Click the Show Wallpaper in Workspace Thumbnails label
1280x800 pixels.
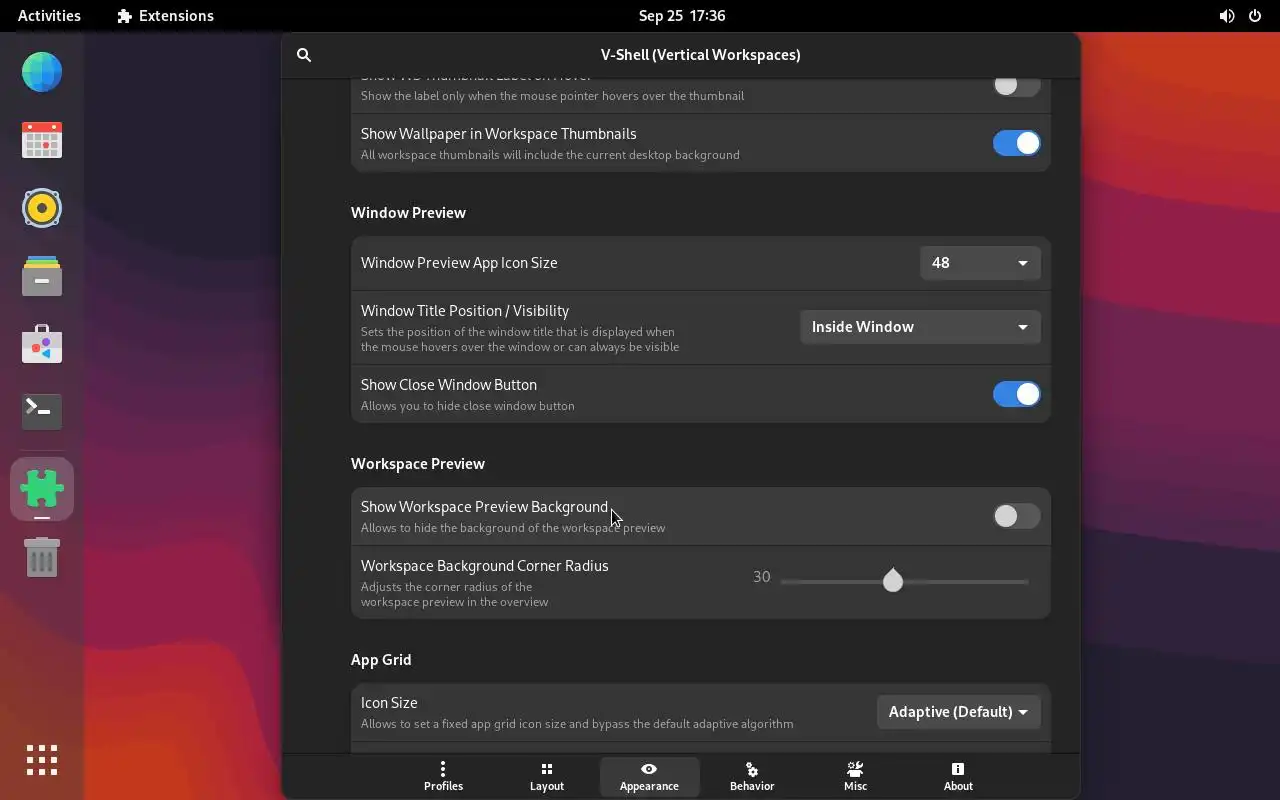pos(499,134)
